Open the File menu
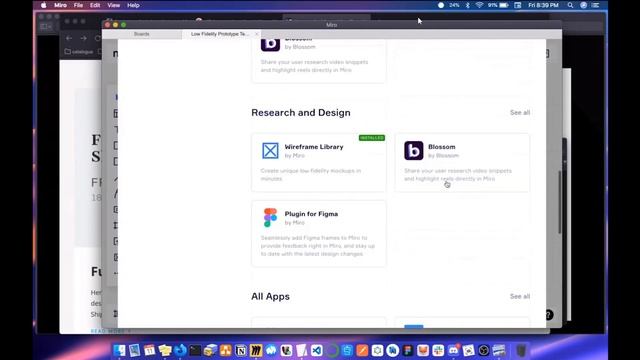Image resolution: width=640 pixels, height=360 pixels. tap(78, 5)
